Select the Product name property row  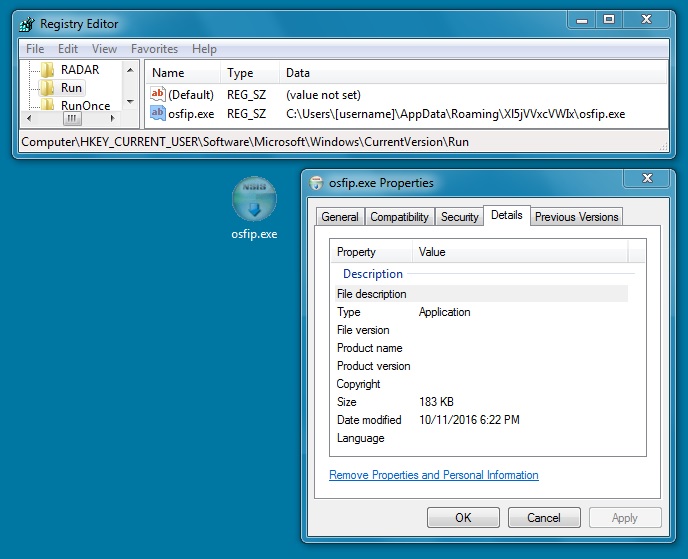pyautogui.click(x=481, y=348)
